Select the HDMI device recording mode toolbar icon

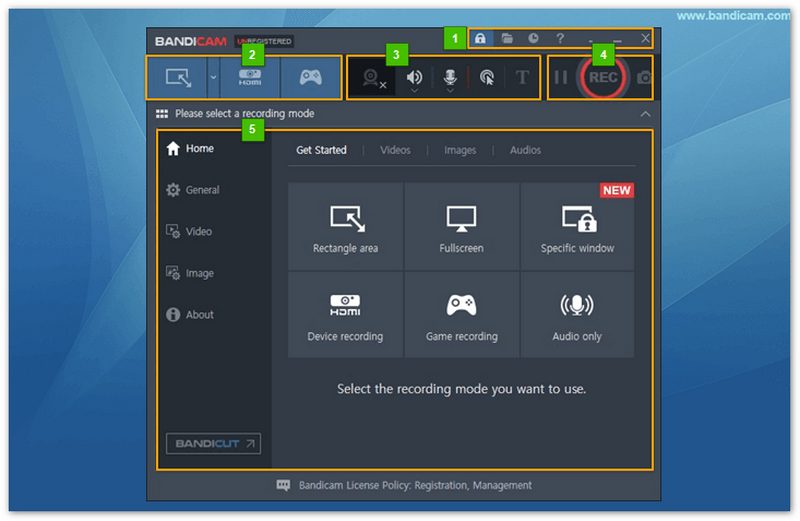[x=250, y=78]
